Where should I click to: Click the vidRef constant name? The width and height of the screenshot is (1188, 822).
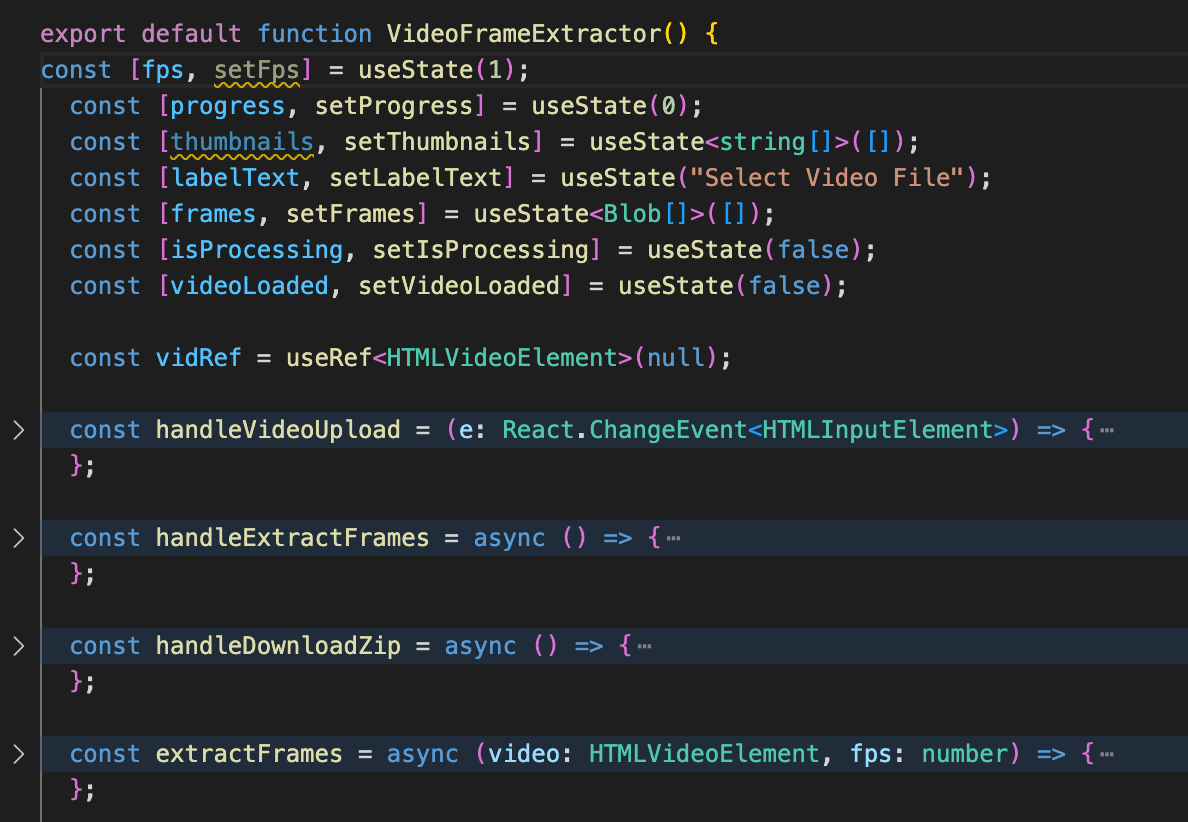tap(198, 358)
